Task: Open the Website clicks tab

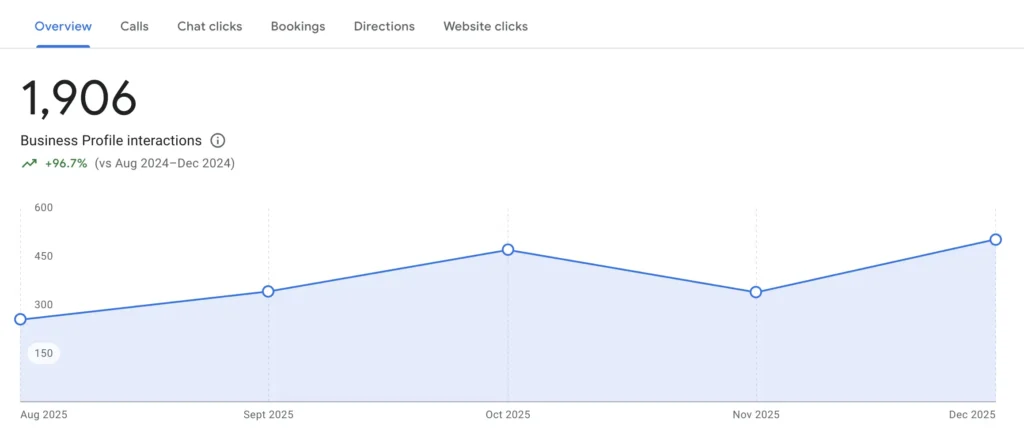Action: click(x=486, y=26)
